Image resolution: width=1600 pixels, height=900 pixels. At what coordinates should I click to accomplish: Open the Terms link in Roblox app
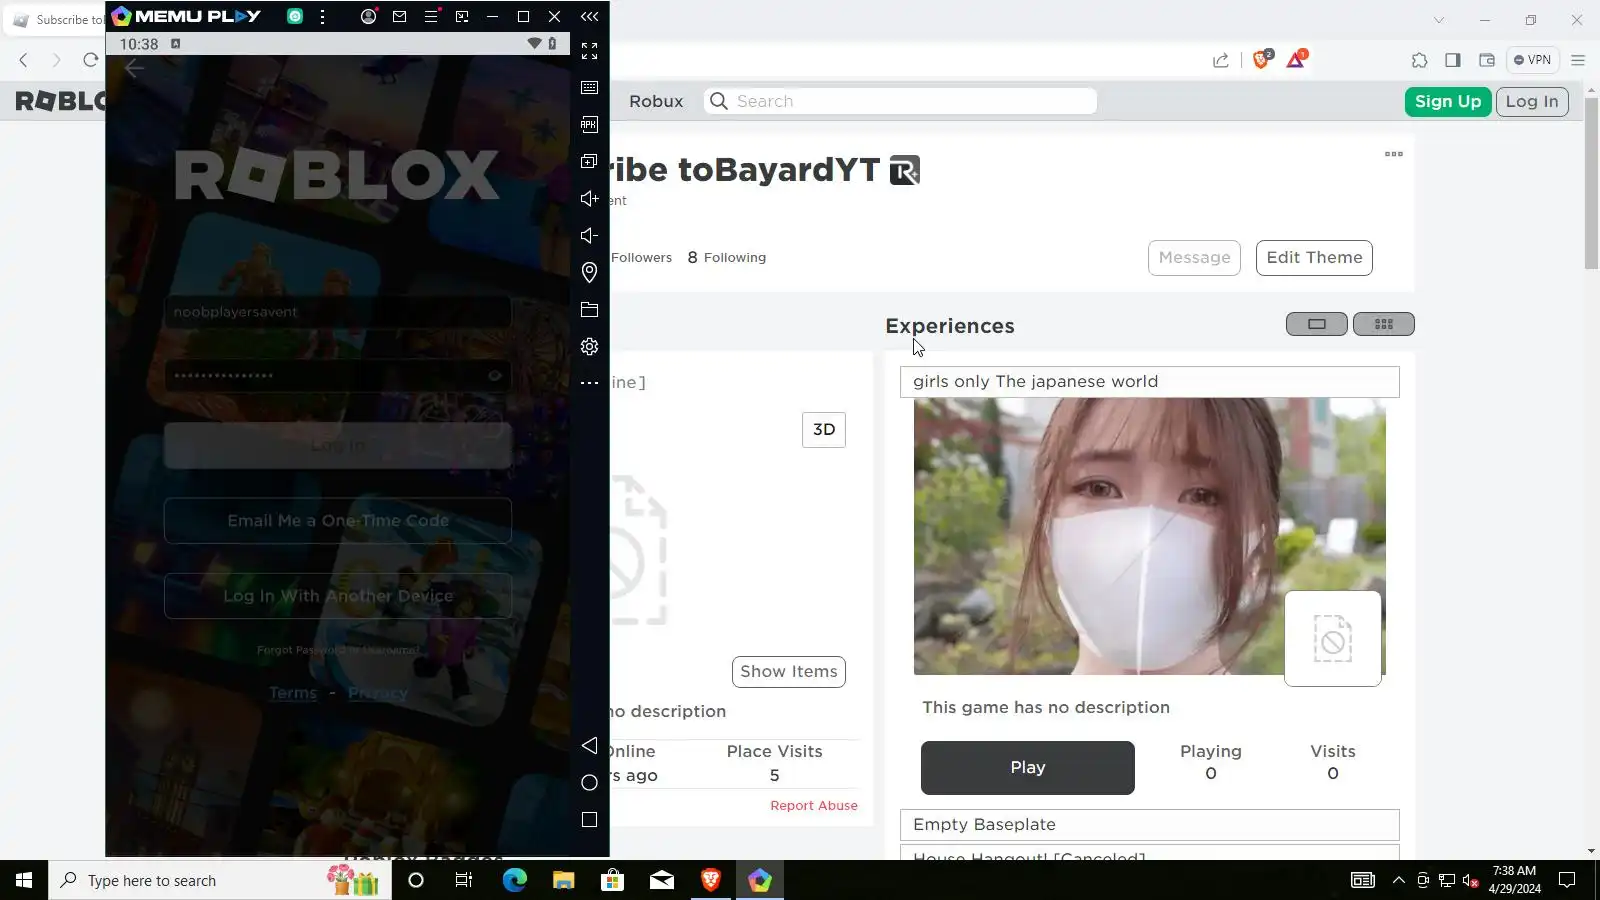[293, 693]
